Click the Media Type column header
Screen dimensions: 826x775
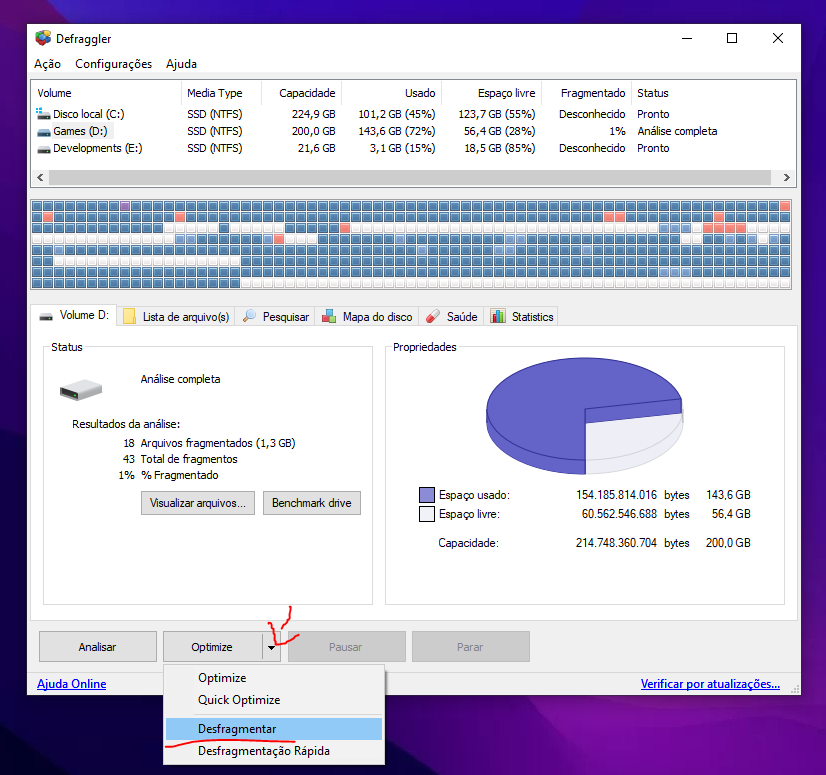pyautogui.click(x=221, y=93)
